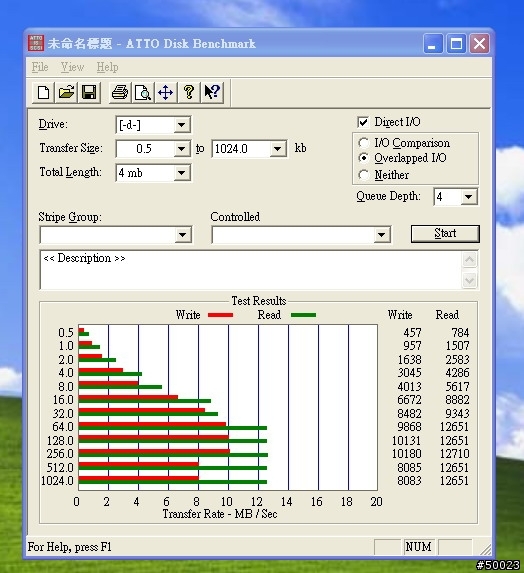Click the Description scrollbar down arrow
The width and height of the screenshot is (524, 573).
coord(470,280)
